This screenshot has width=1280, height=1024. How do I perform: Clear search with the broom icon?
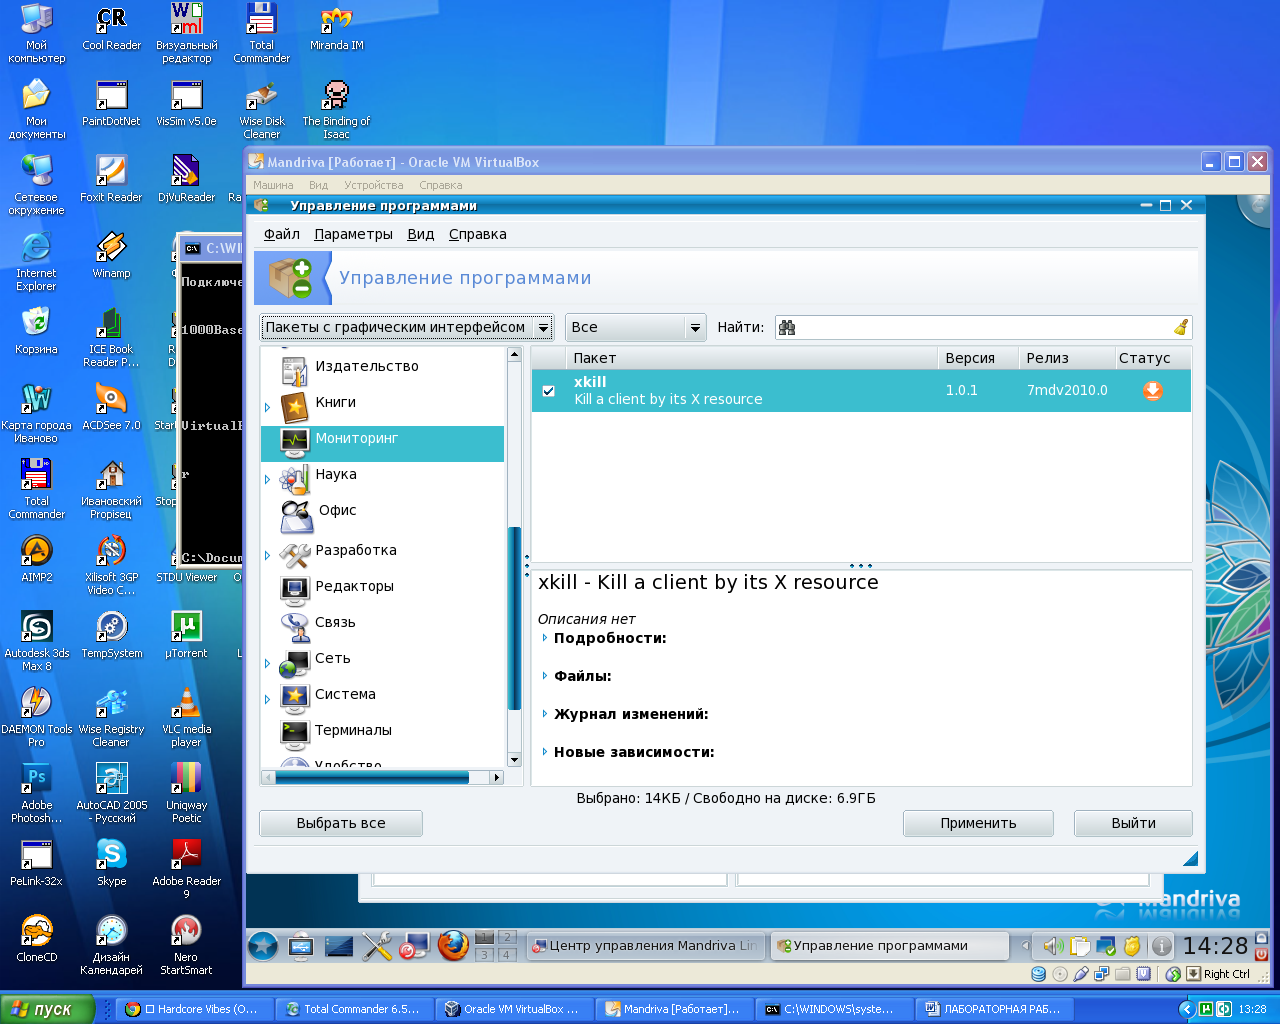coord(1181,327)
